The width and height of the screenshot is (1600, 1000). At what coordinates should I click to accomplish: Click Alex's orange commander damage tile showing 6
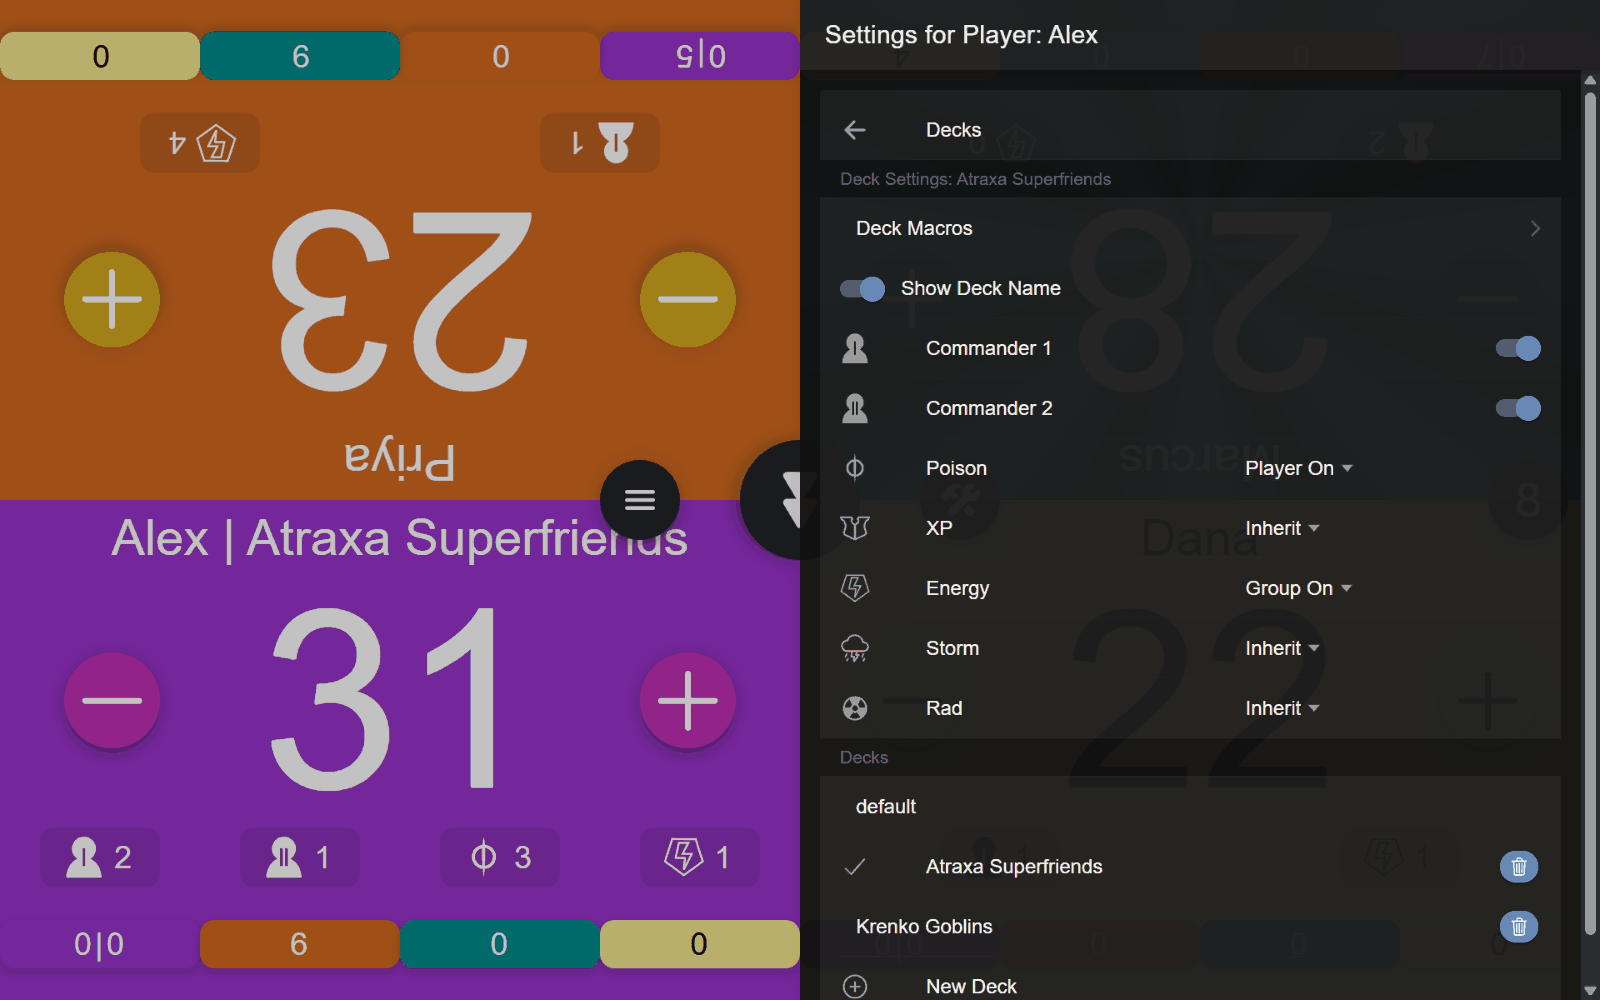point(300,944)
